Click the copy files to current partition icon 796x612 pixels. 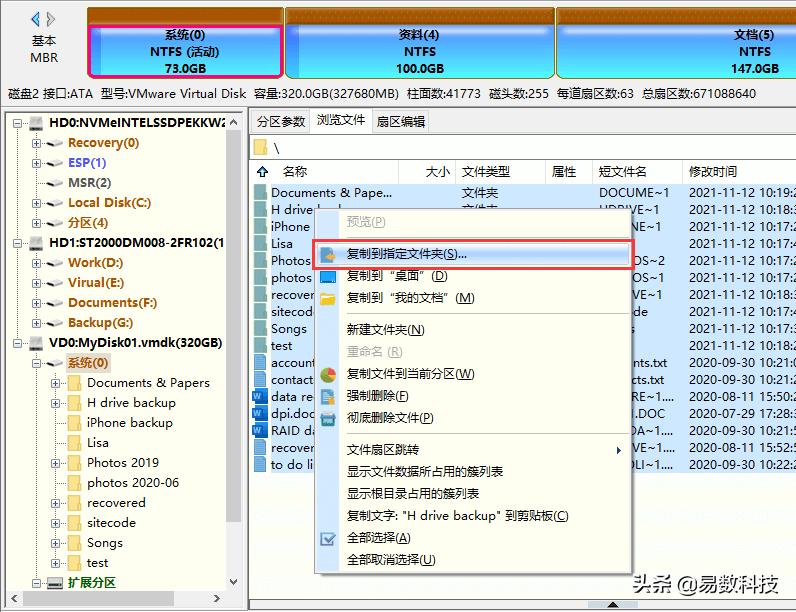point(328,375)
